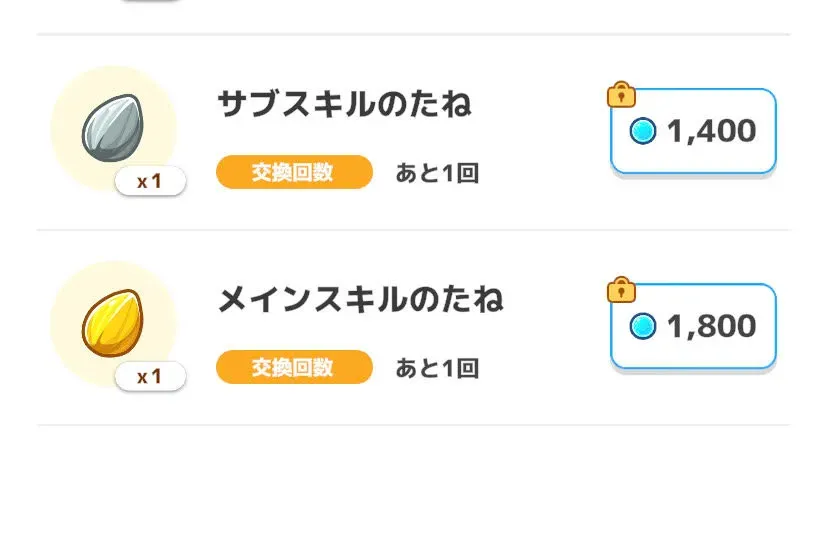Tap the x1 badge under the silver seed

pyautogui.click(x=149, y=182)
